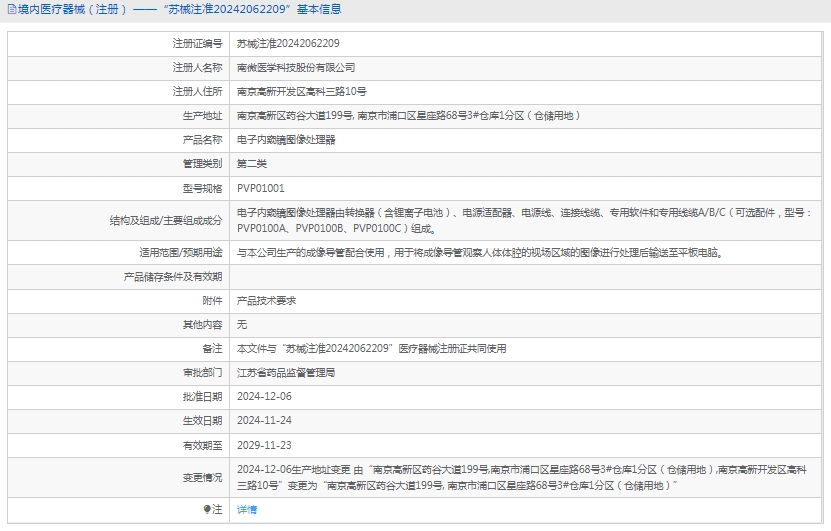Click the 生产地址 row label
The image size is (831, 531).
pos(202,116)
